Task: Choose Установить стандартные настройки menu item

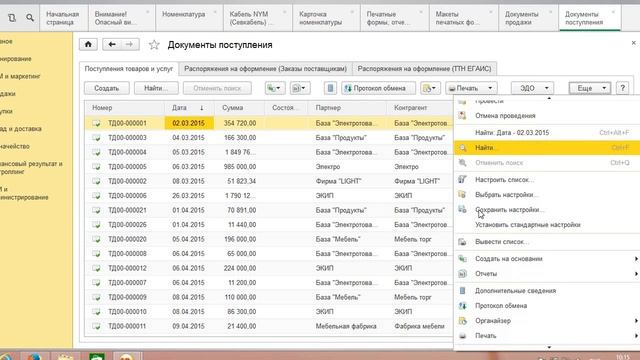Action: tap(547, 225)
